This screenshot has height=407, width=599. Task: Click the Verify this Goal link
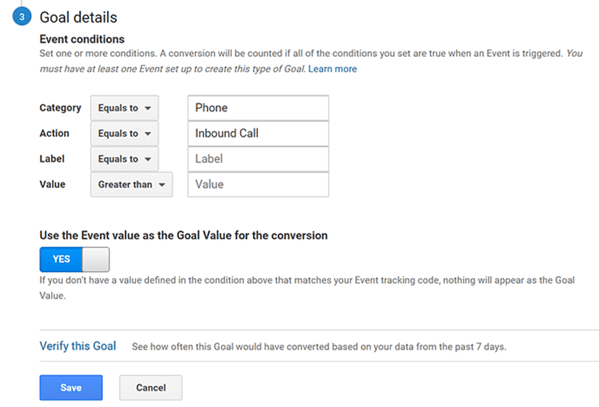(78, 346)
